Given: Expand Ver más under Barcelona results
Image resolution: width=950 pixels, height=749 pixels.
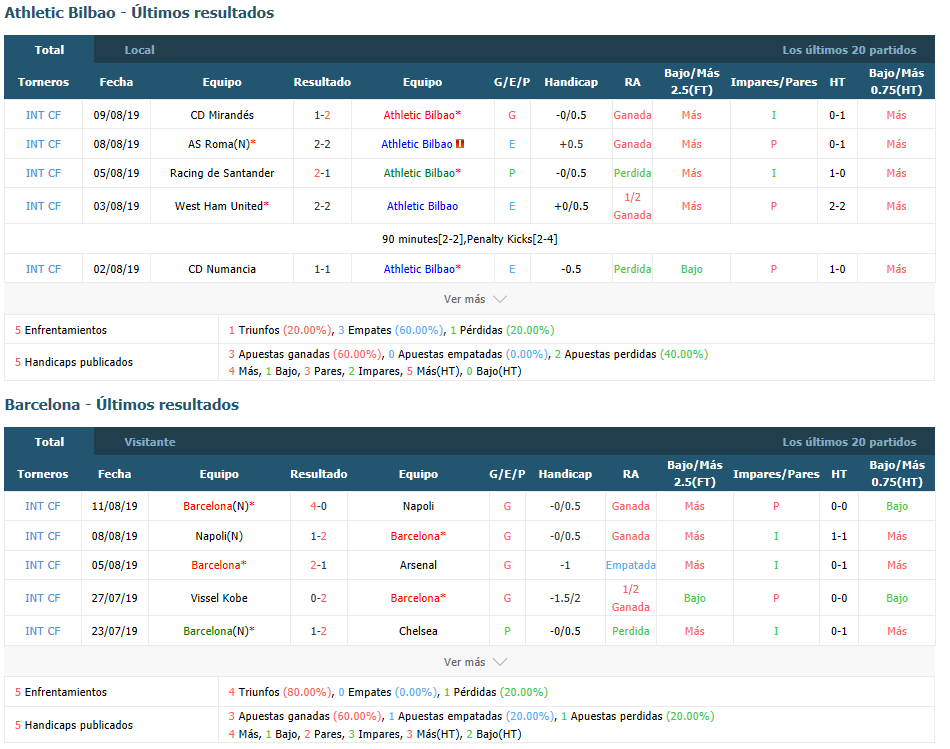Looking at the screenshot, I should 474,662.
